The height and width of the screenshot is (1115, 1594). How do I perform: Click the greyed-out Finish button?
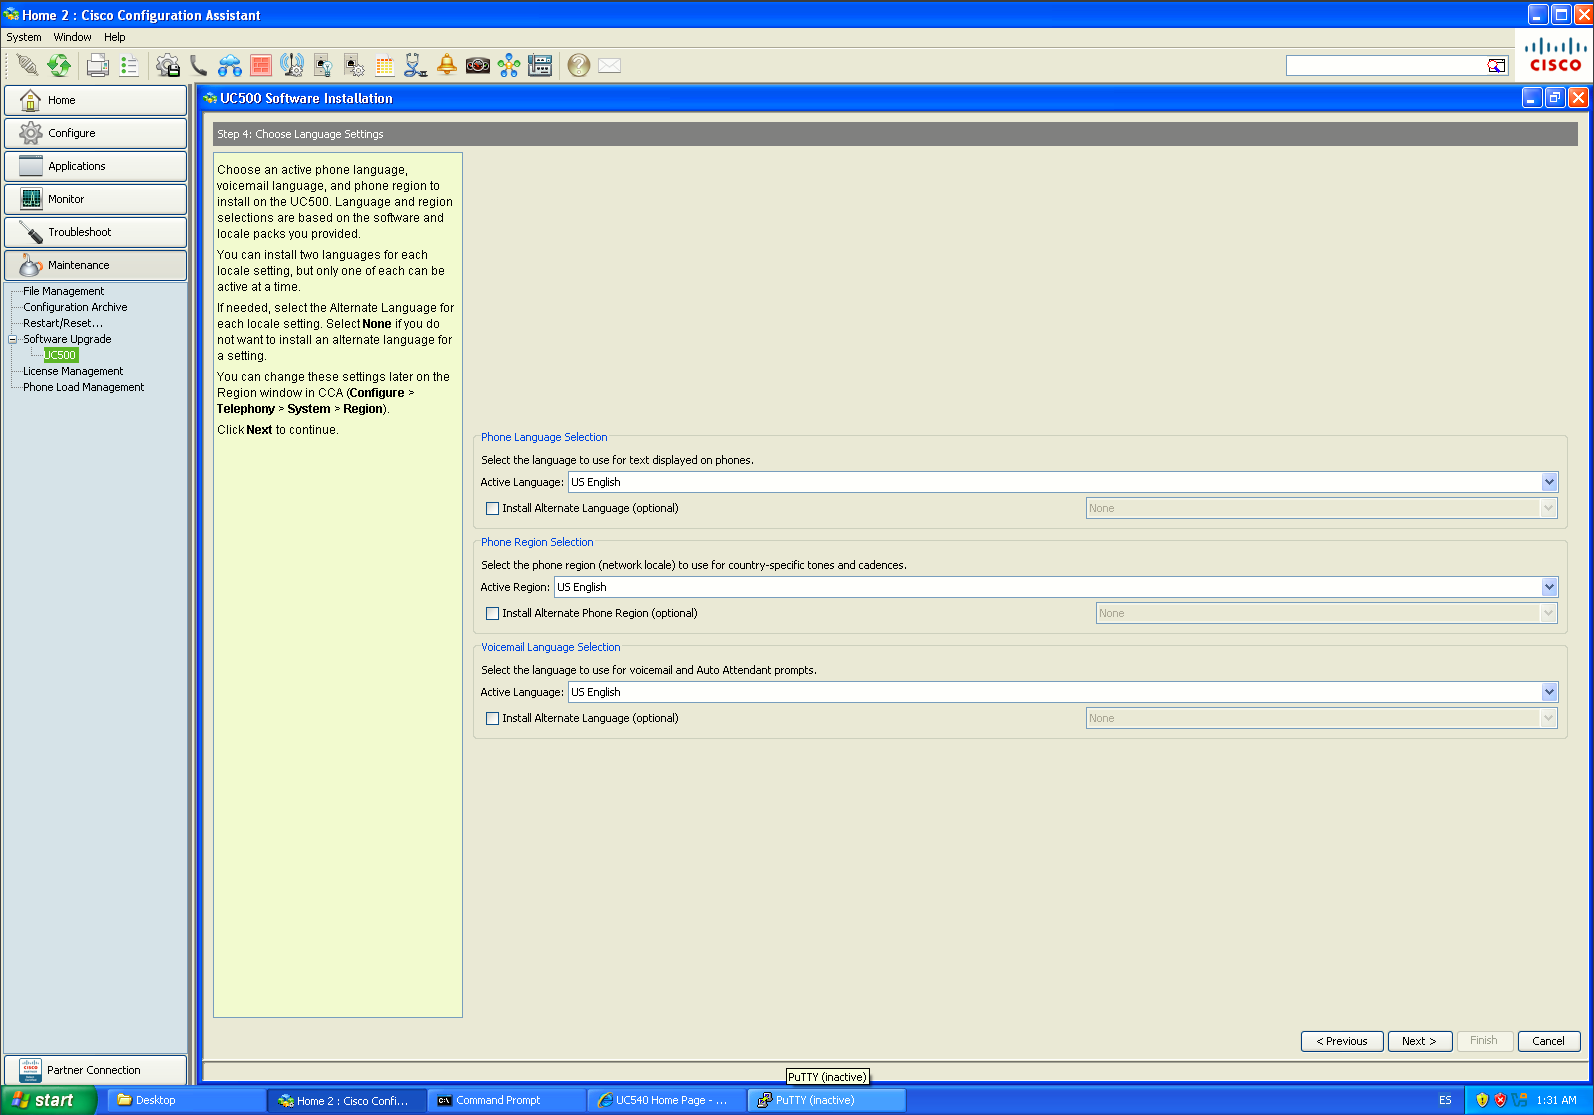[1484, 1041]
